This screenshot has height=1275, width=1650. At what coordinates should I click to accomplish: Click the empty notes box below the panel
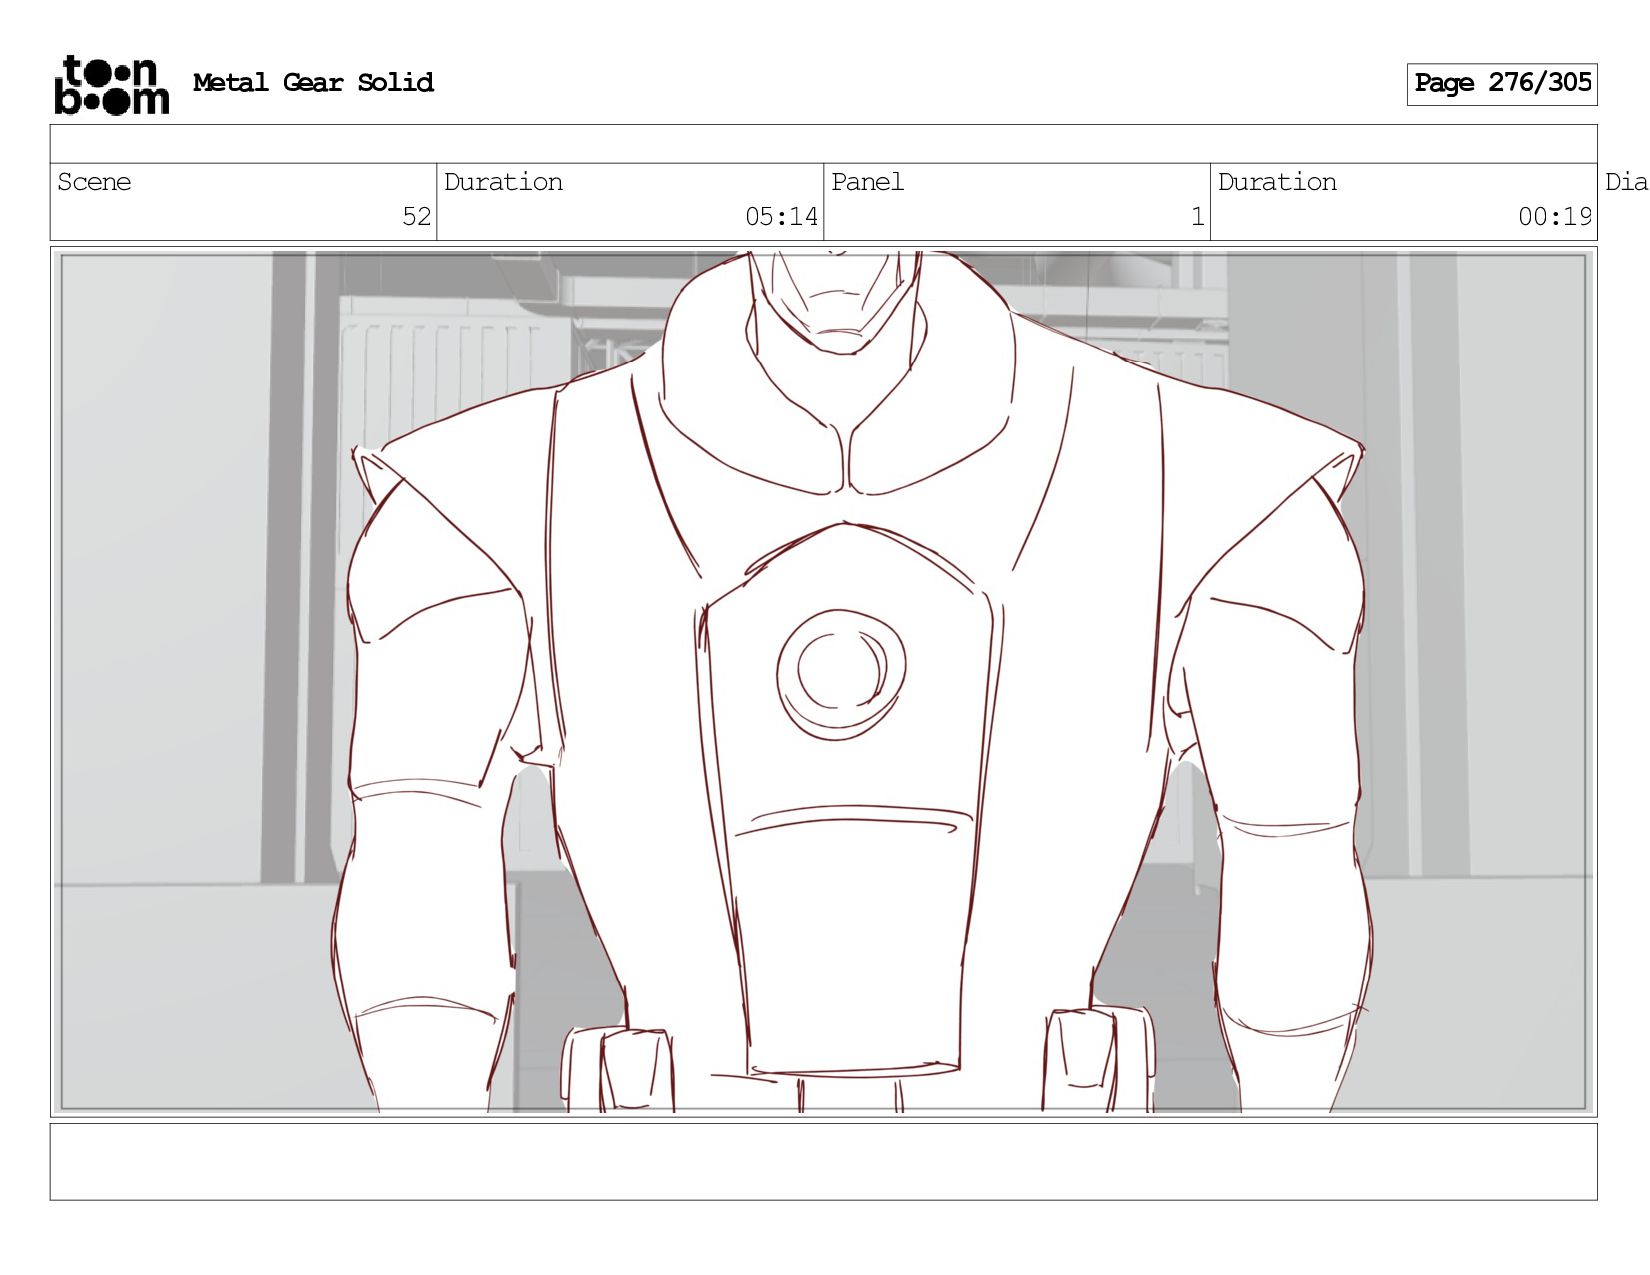tap(823, 1162)
